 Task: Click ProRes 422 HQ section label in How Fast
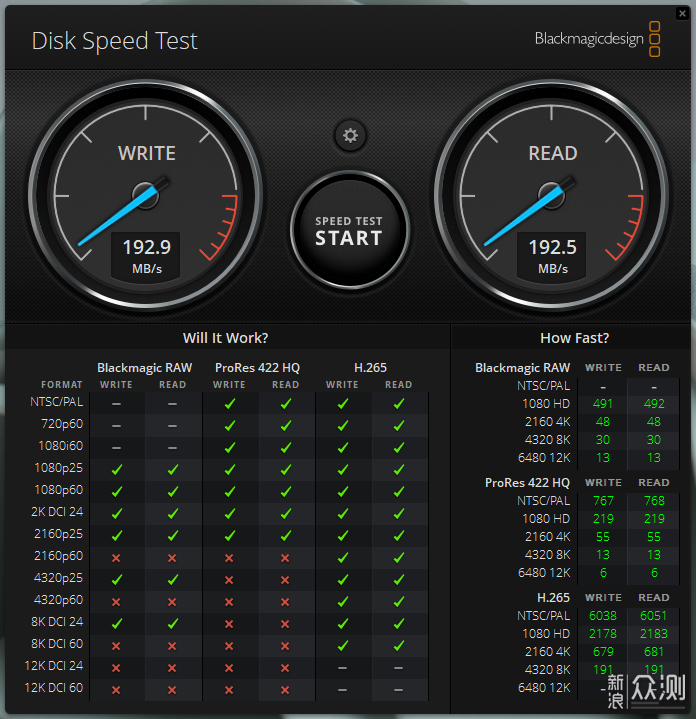(527, 483)
